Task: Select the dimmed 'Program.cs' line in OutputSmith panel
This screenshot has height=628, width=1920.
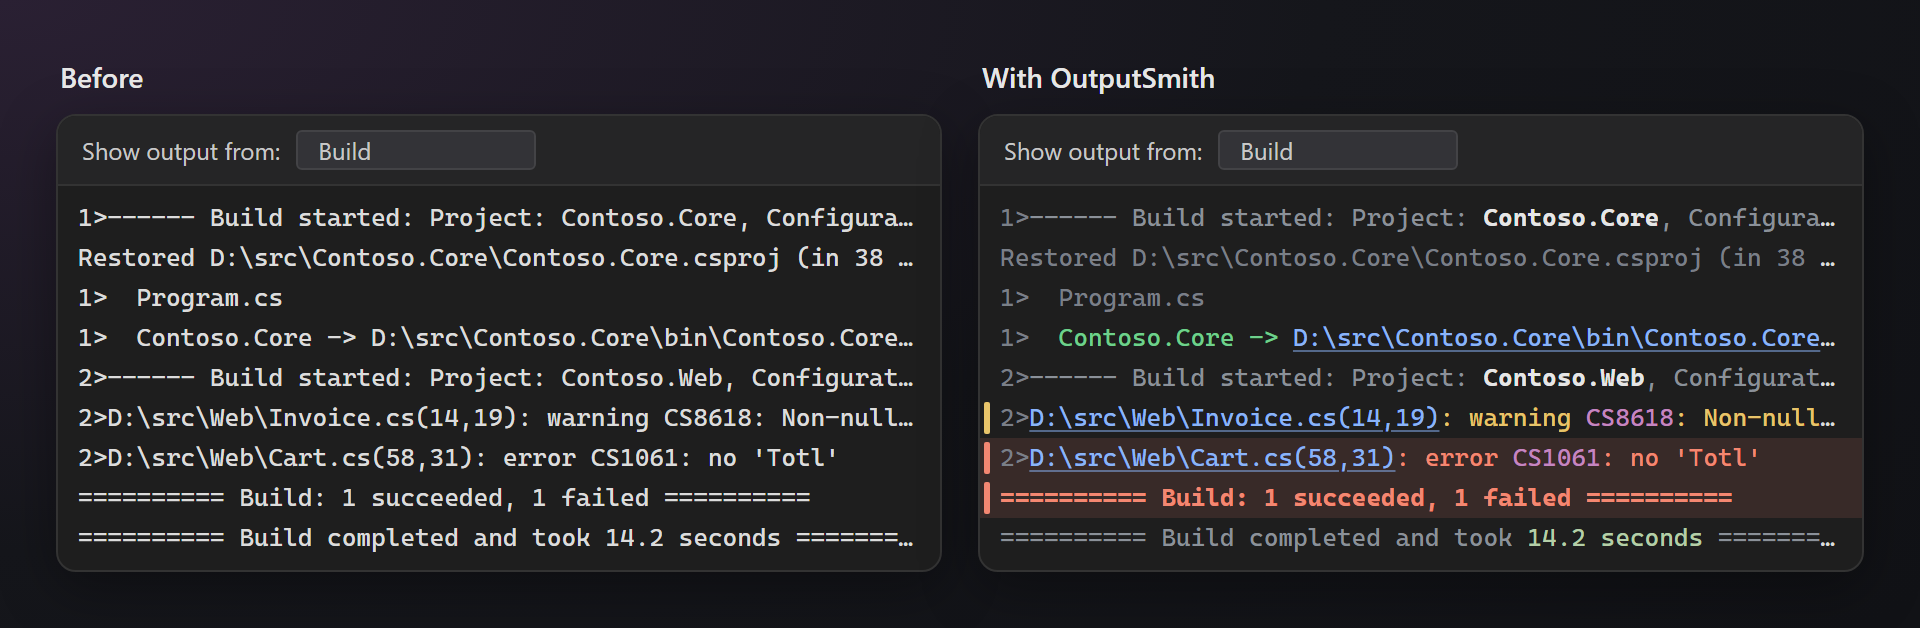Action: click(1102, 298)
